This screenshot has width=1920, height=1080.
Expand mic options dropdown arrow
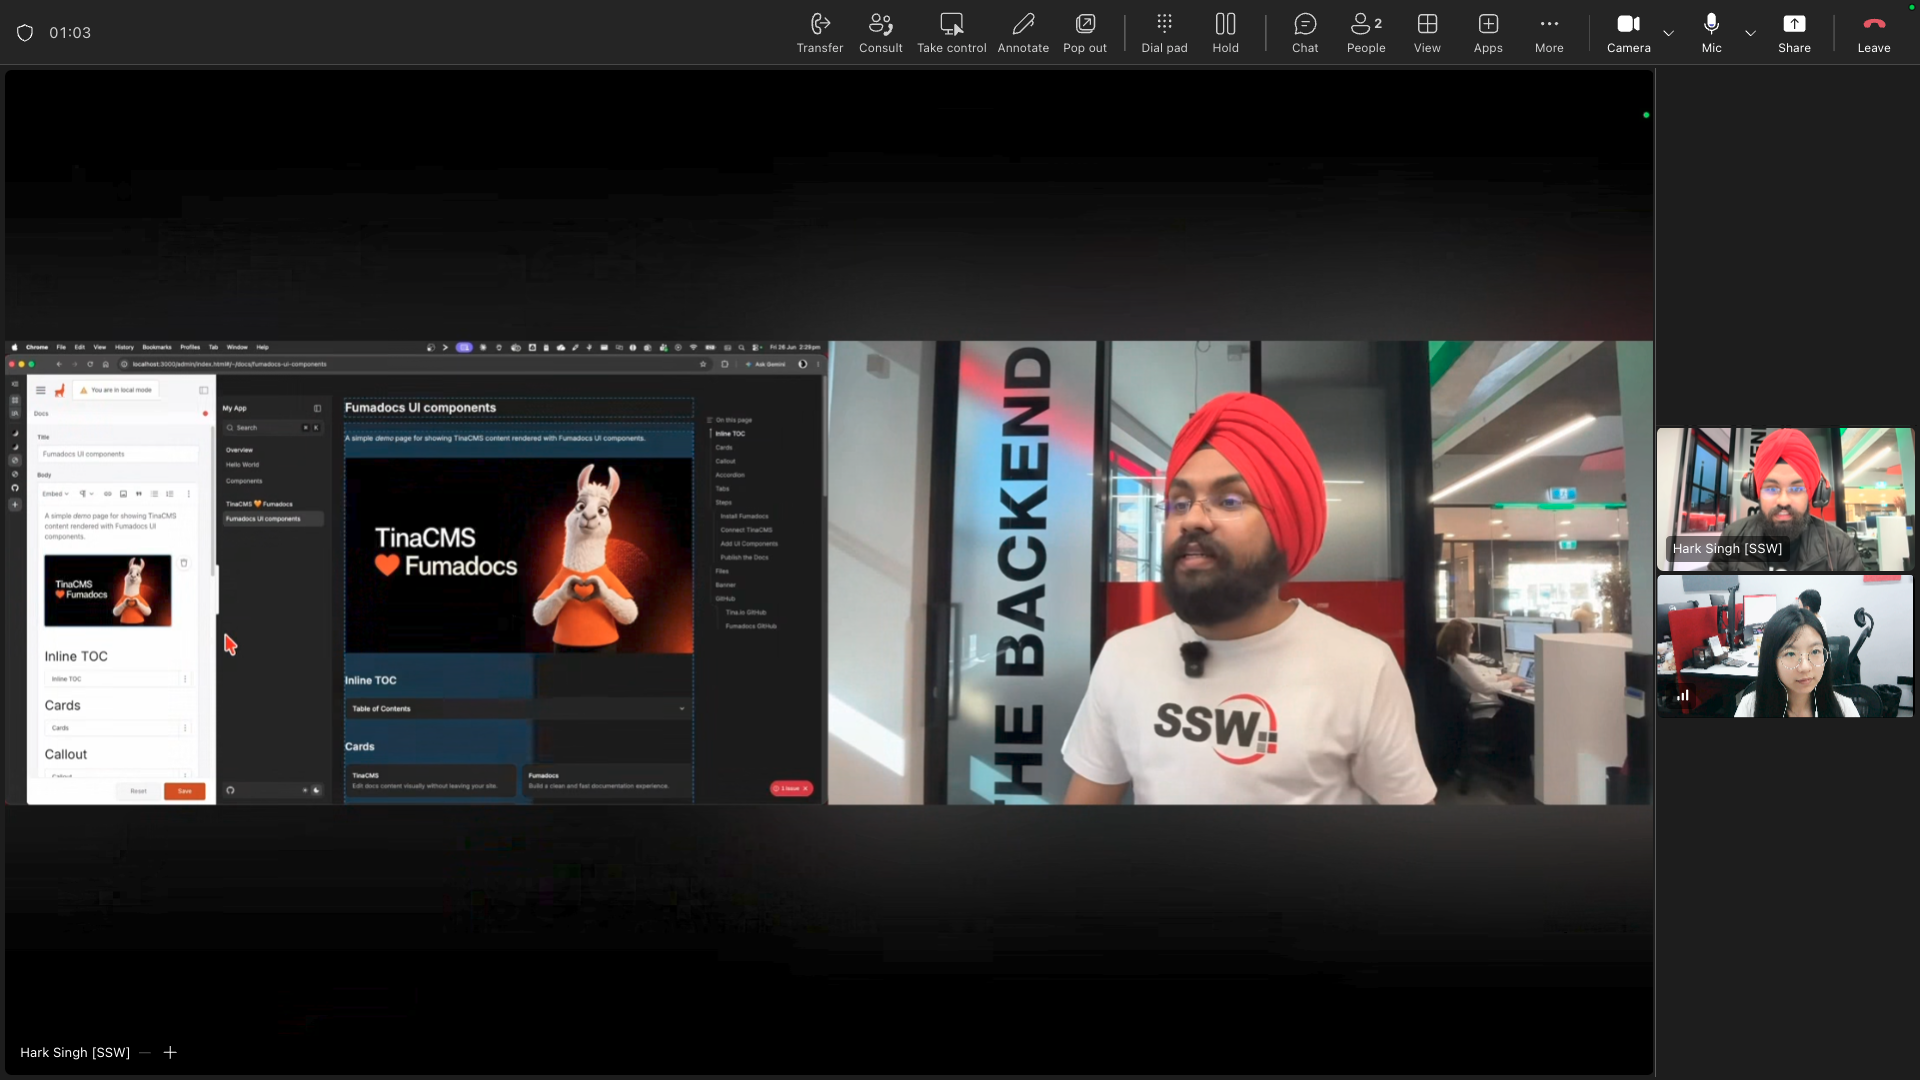[x=1750, y=33]
